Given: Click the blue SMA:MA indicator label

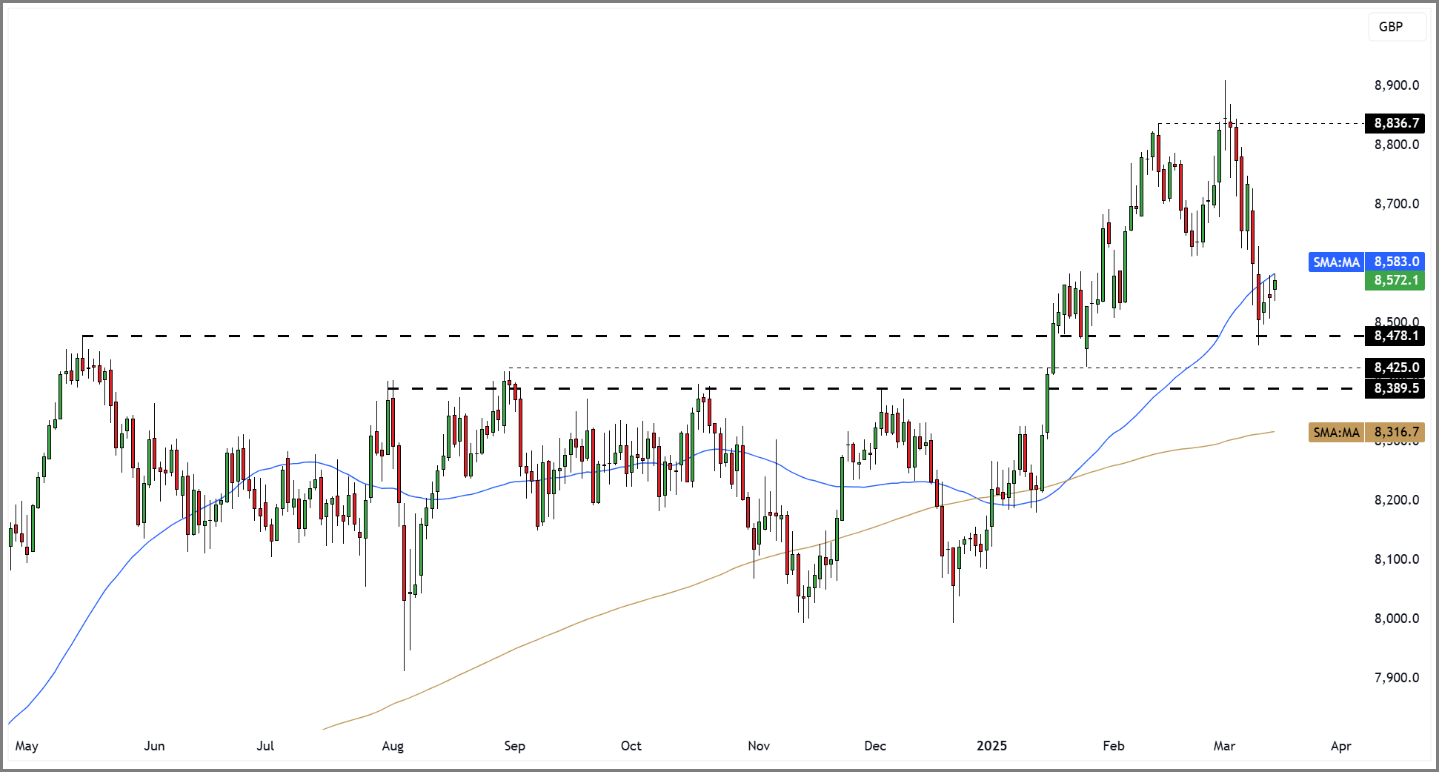Looking at the screenshot, I should coord(1336,262).
